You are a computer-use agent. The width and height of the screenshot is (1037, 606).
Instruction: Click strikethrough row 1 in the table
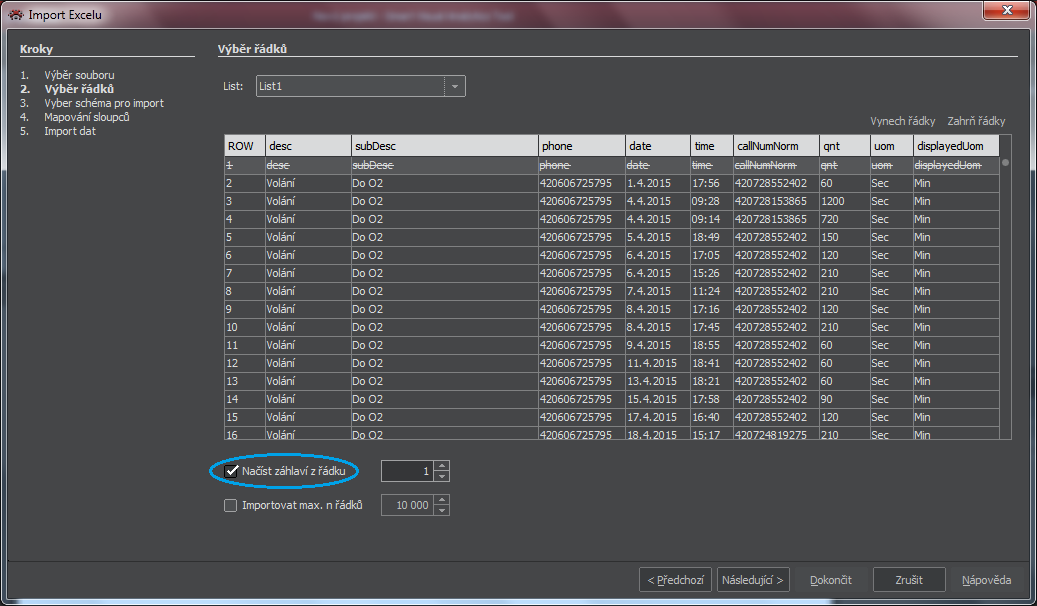pos(400,165)
